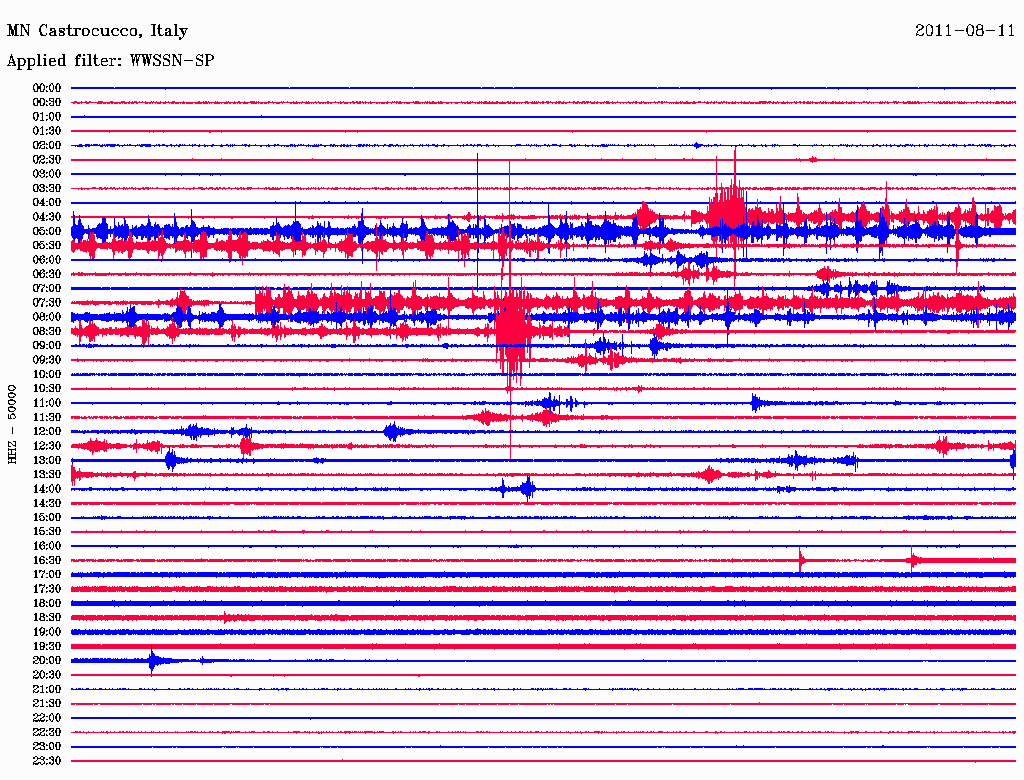This screenshot has width=1024, height=780.
Task: Click the 13:30 time label
Action: pos(47,474)
